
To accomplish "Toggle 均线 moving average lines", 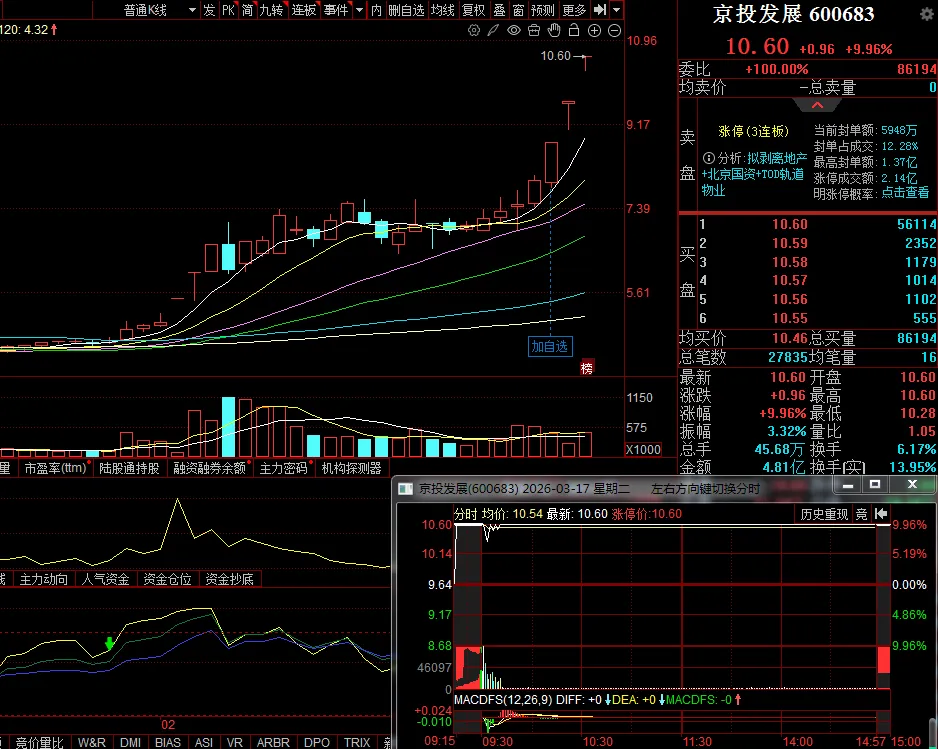I will point(443,10).
